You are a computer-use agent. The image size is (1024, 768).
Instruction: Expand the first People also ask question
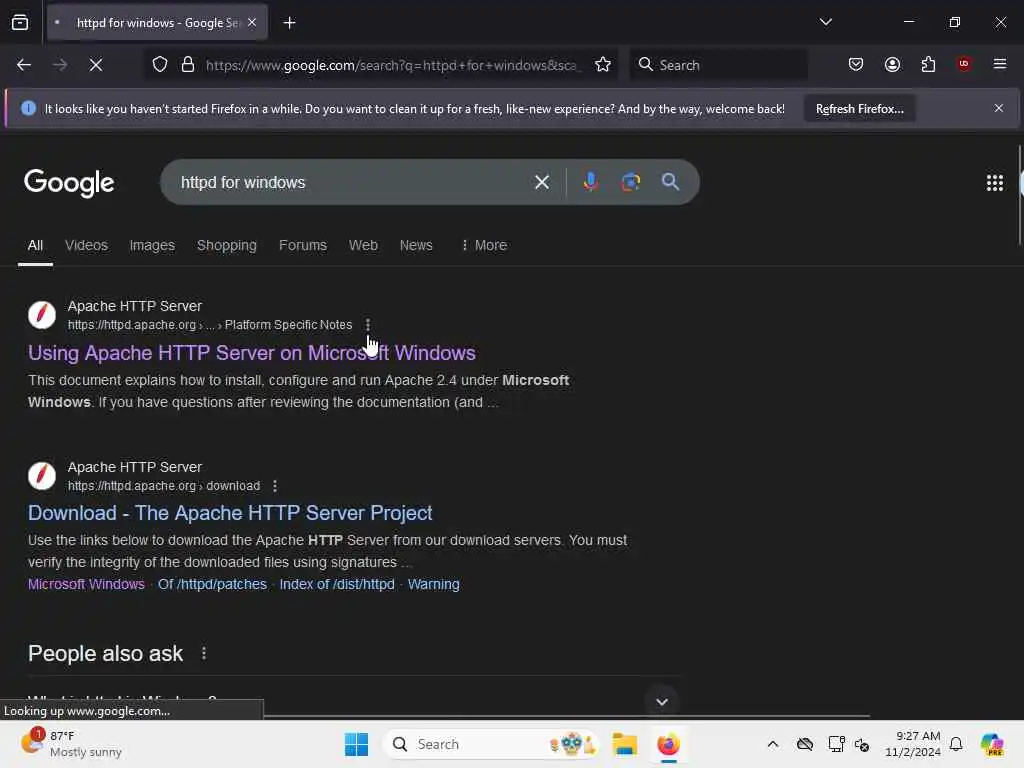click(662, 702)
